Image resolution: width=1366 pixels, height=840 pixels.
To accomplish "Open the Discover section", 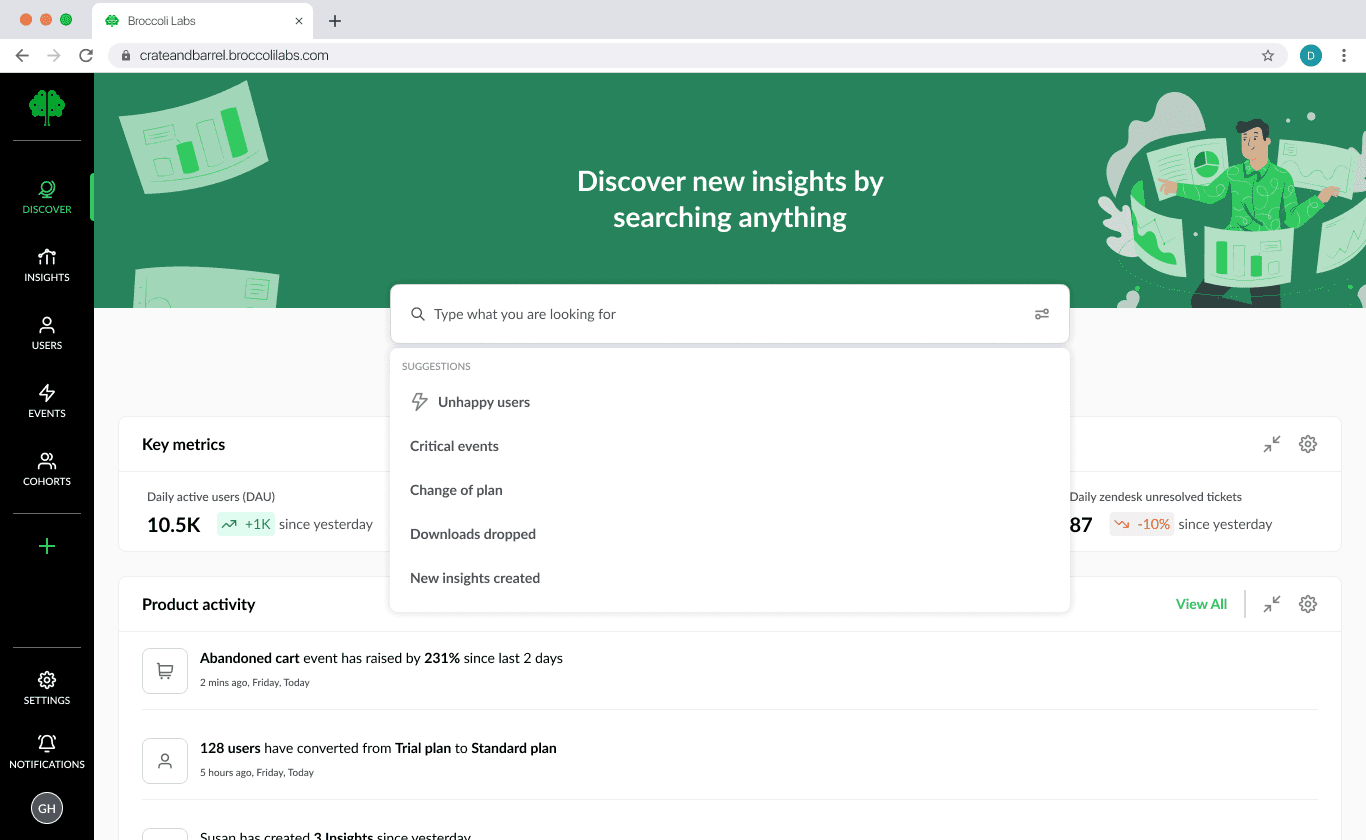I will click(x=47, y=197).
